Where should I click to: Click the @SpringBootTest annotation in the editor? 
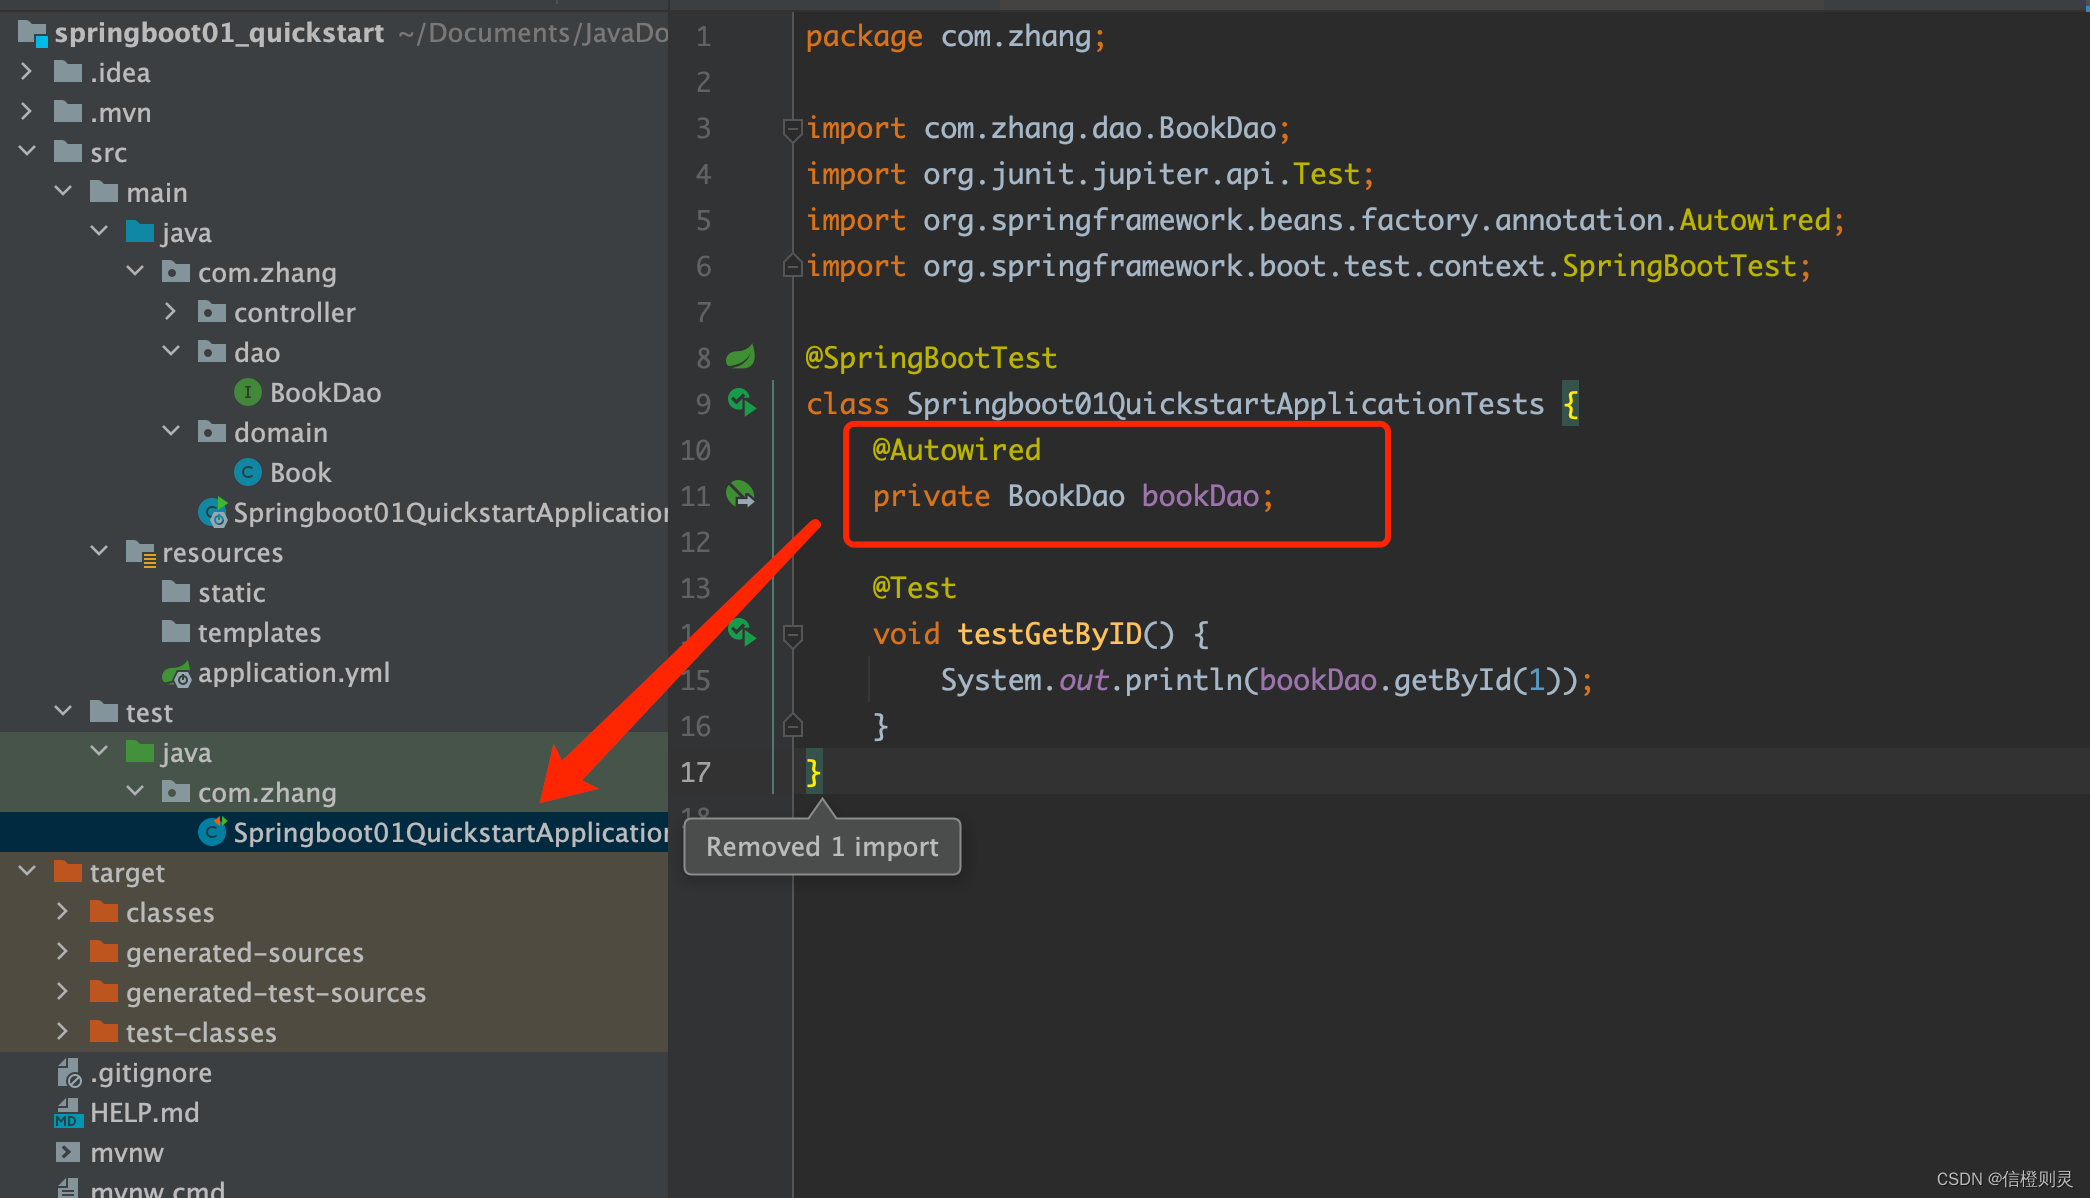tap(931, 358)
